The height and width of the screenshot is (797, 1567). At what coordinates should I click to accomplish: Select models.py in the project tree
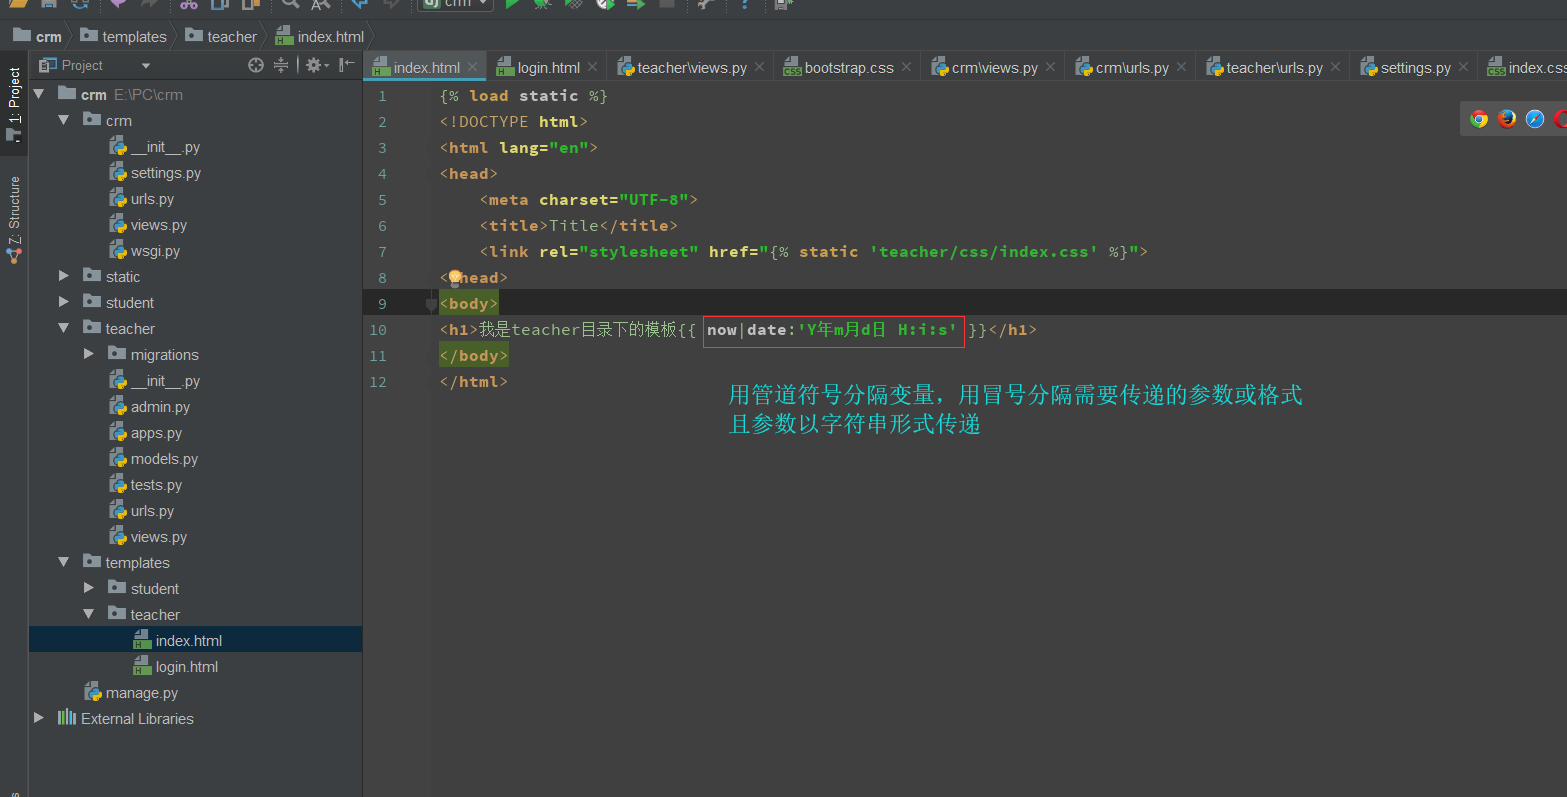coord(164,458)
